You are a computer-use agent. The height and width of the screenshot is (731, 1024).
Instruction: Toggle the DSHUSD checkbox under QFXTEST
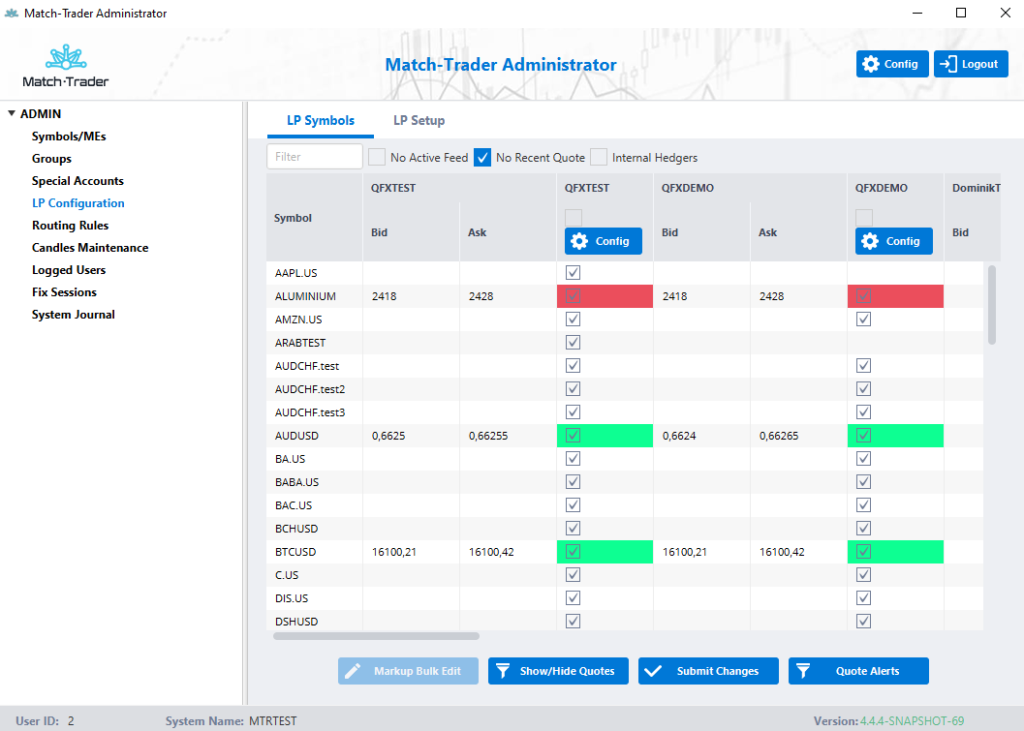[x=573, y=621]
